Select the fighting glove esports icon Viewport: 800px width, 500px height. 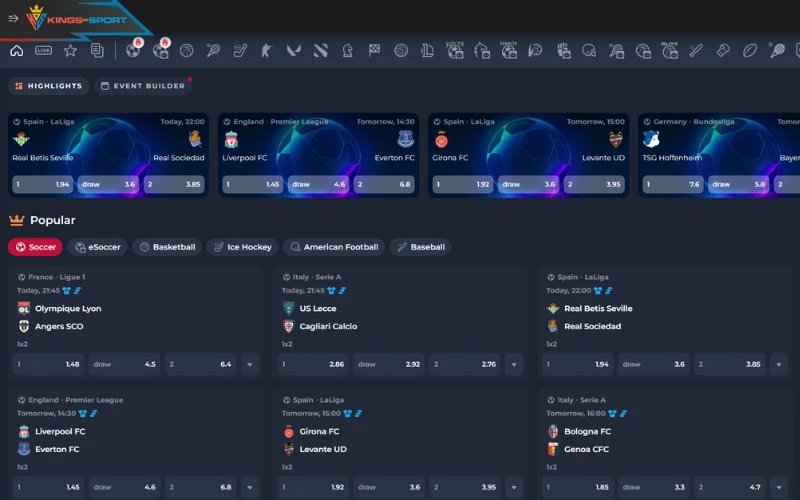tap(563, 51)
